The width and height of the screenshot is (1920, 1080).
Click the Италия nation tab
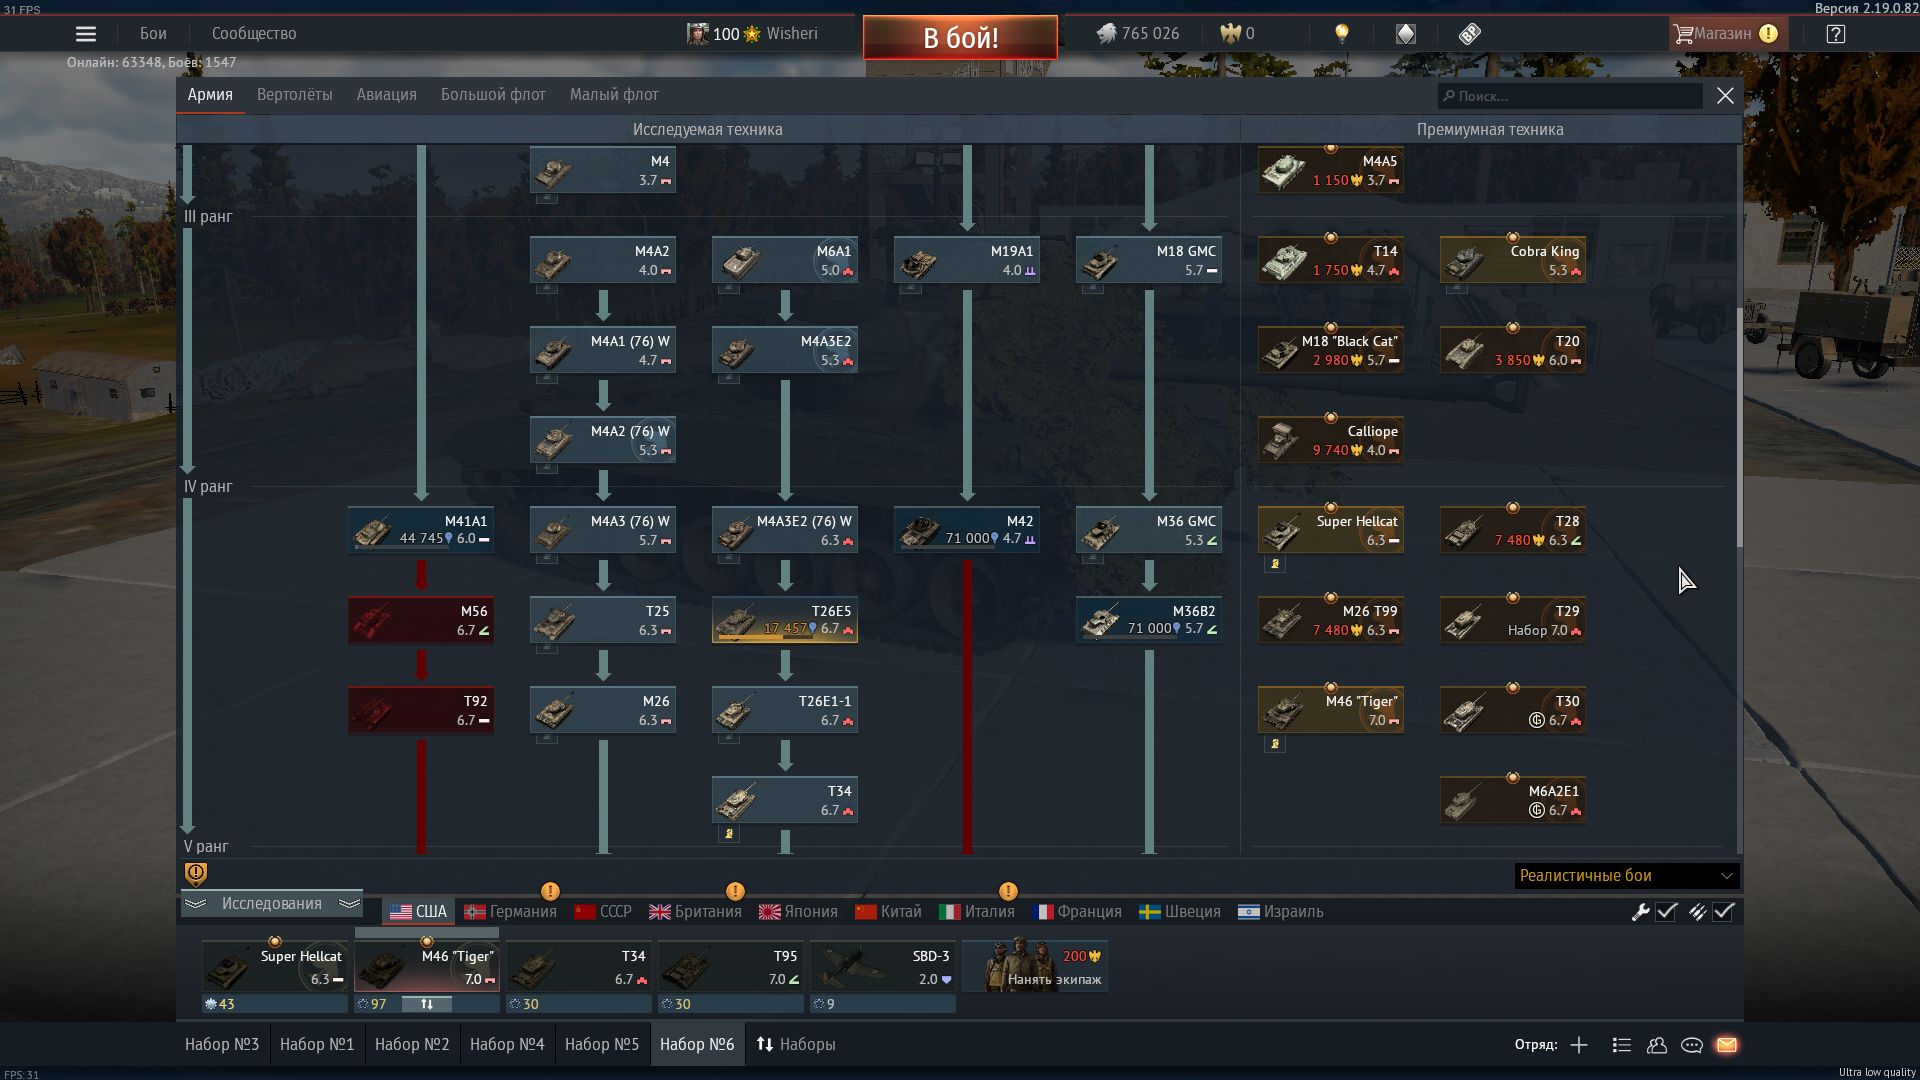(977, 912)
